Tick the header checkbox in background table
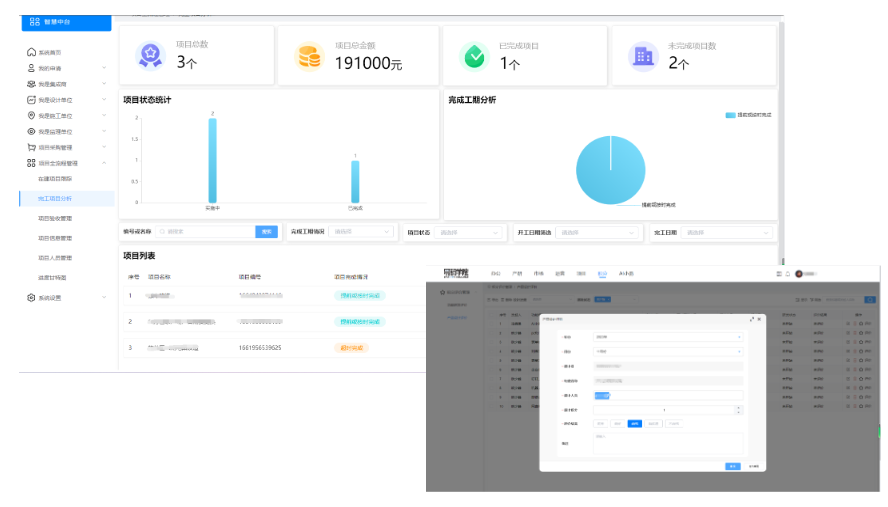888x507 pixels. [x=491, y=314]
